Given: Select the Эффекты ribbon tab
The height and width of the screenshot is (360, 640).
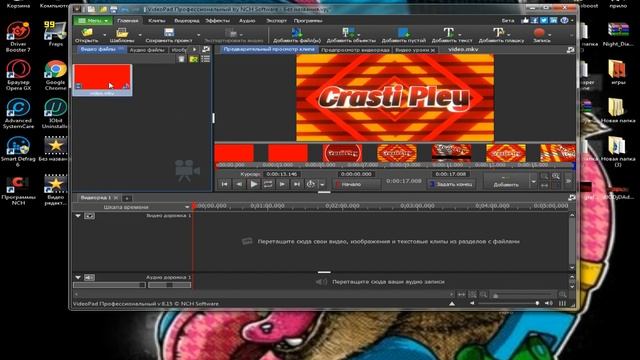Looking at the screenshot, I should [x=218, y=20].
